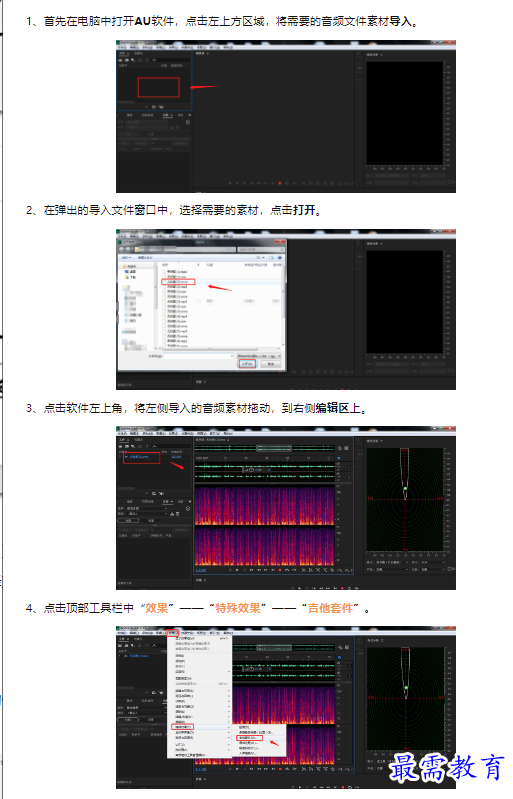
Task: Choose 吉他套件 in the special effects submenu
Action: click(x=250, y=737)
